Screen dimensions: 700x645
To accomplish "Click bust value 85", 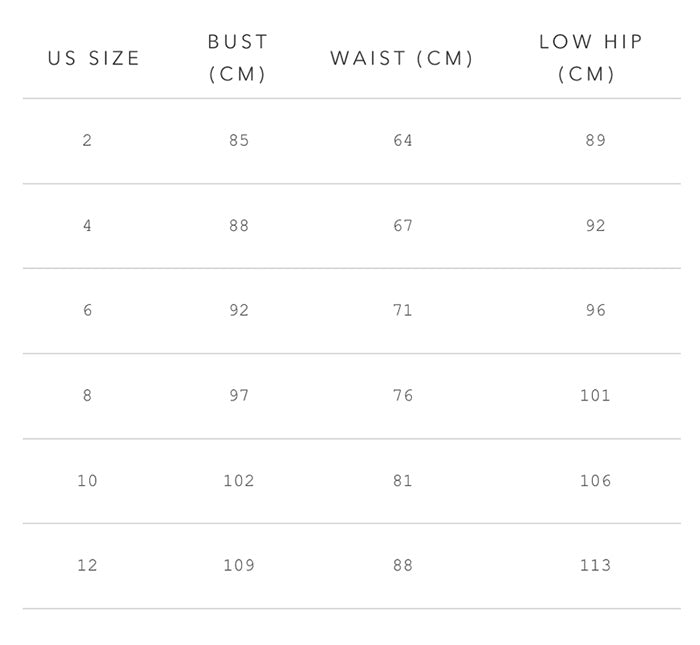I will coord(239,141).
